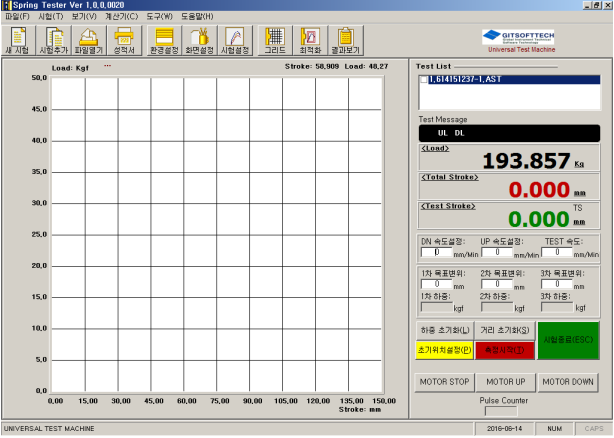Click the 1차 하중 kgf field
614x438 pixels.
(x=437, y=308)
